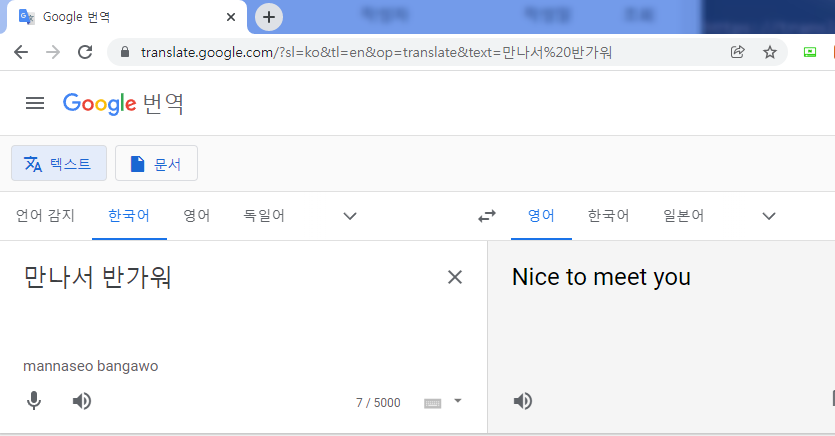Listen to the Korean source text
The image size is (835, 436).
coord(81,401)
